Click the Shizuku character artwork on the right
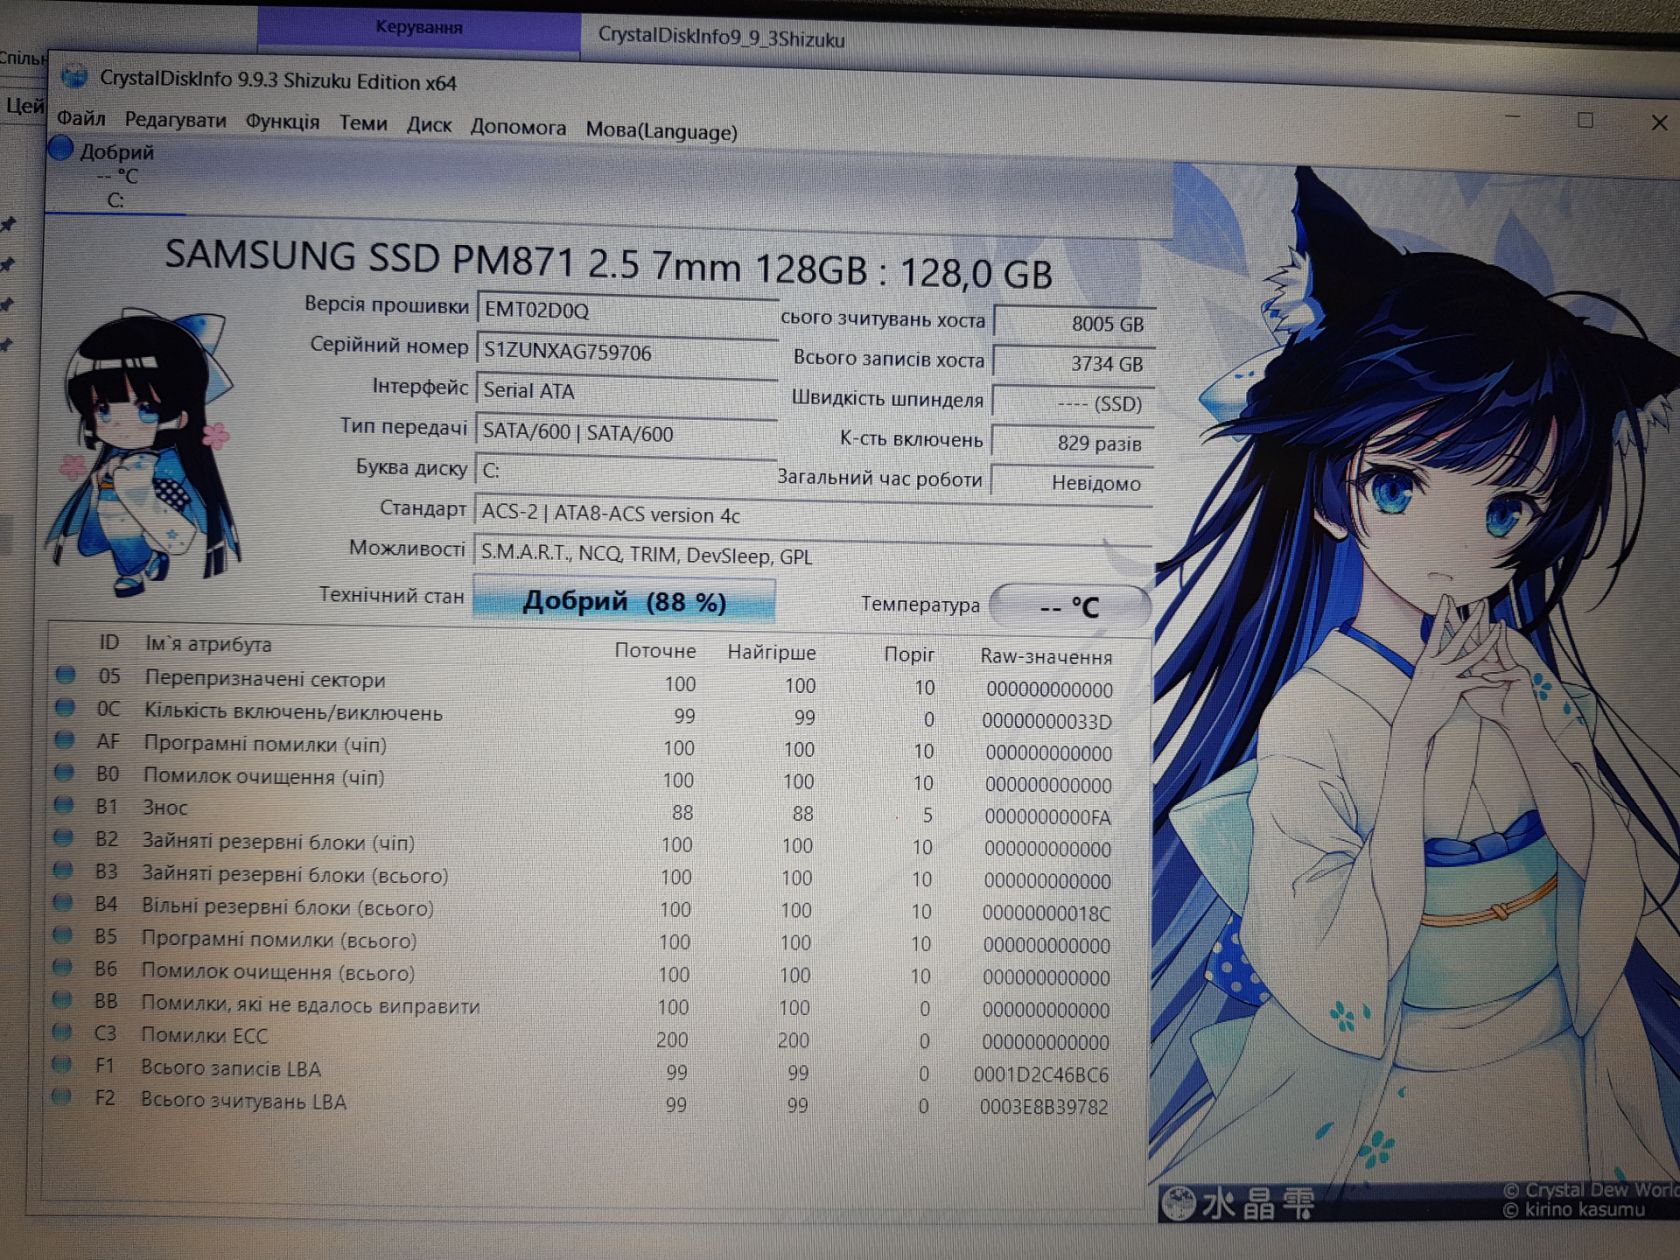The image size is (1680, 1260). coord(1415,690)
